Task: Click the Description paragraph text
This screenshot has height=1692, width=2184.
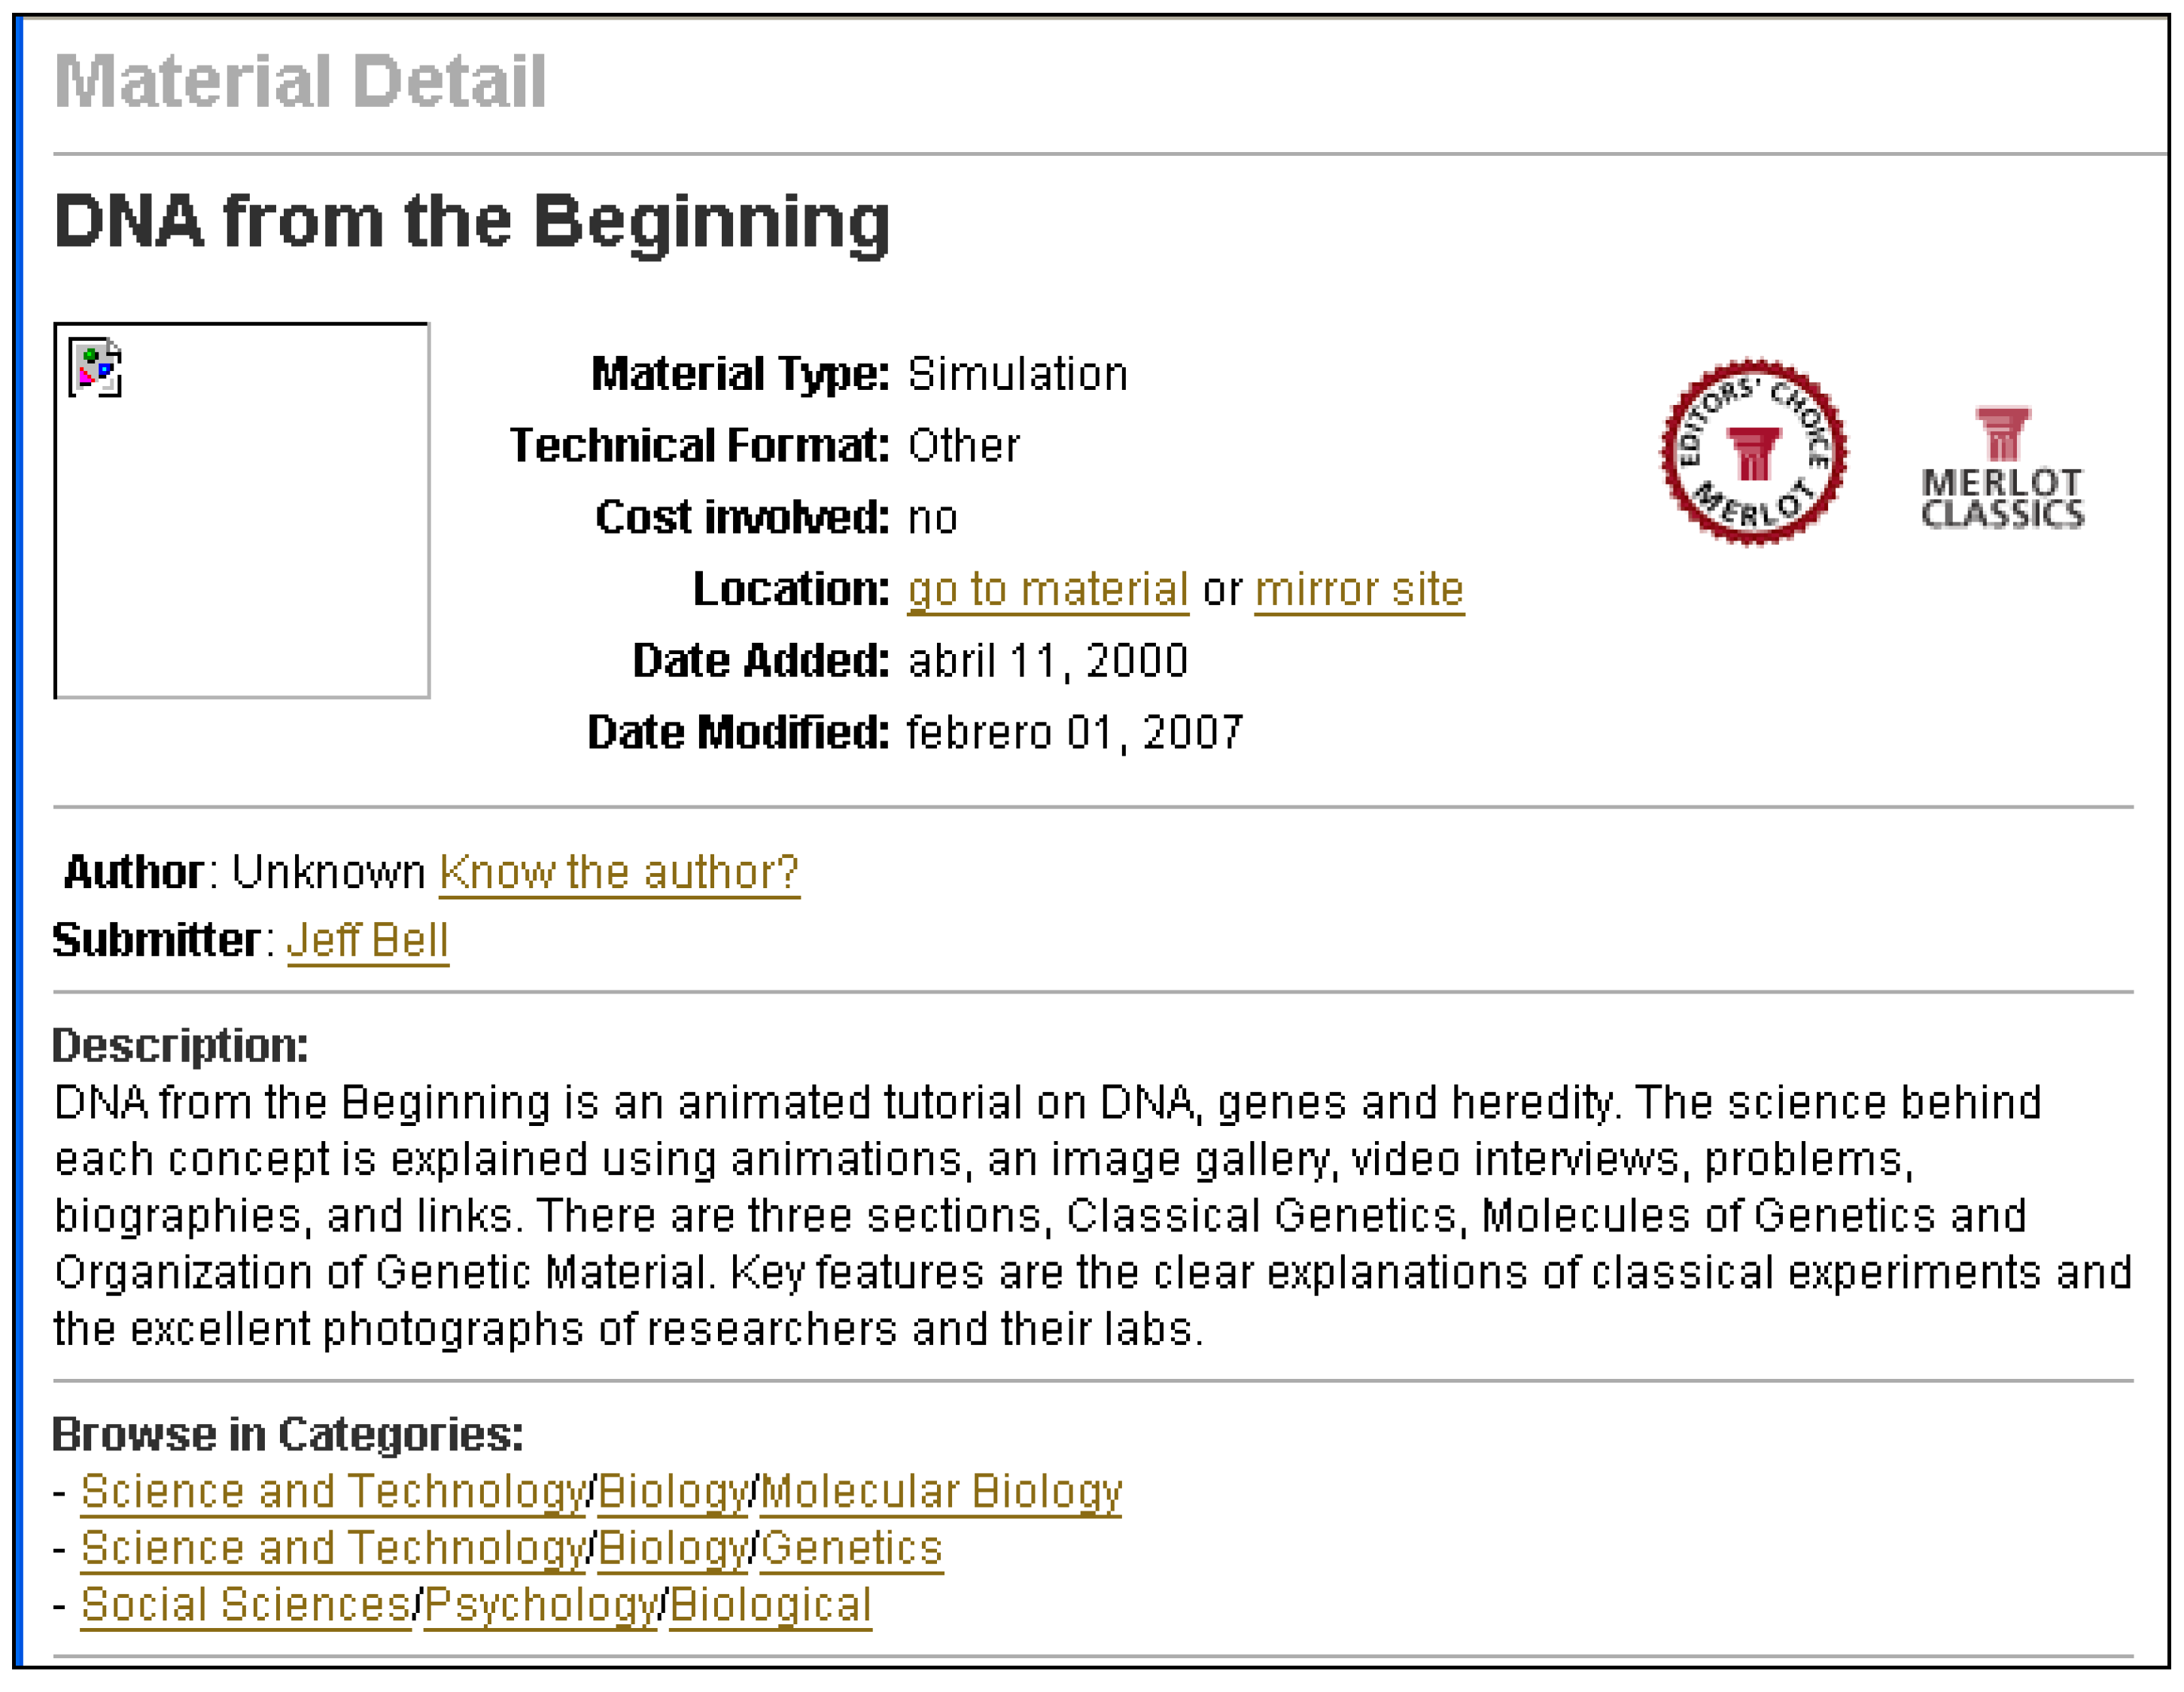Action: coord(1092,1216)
